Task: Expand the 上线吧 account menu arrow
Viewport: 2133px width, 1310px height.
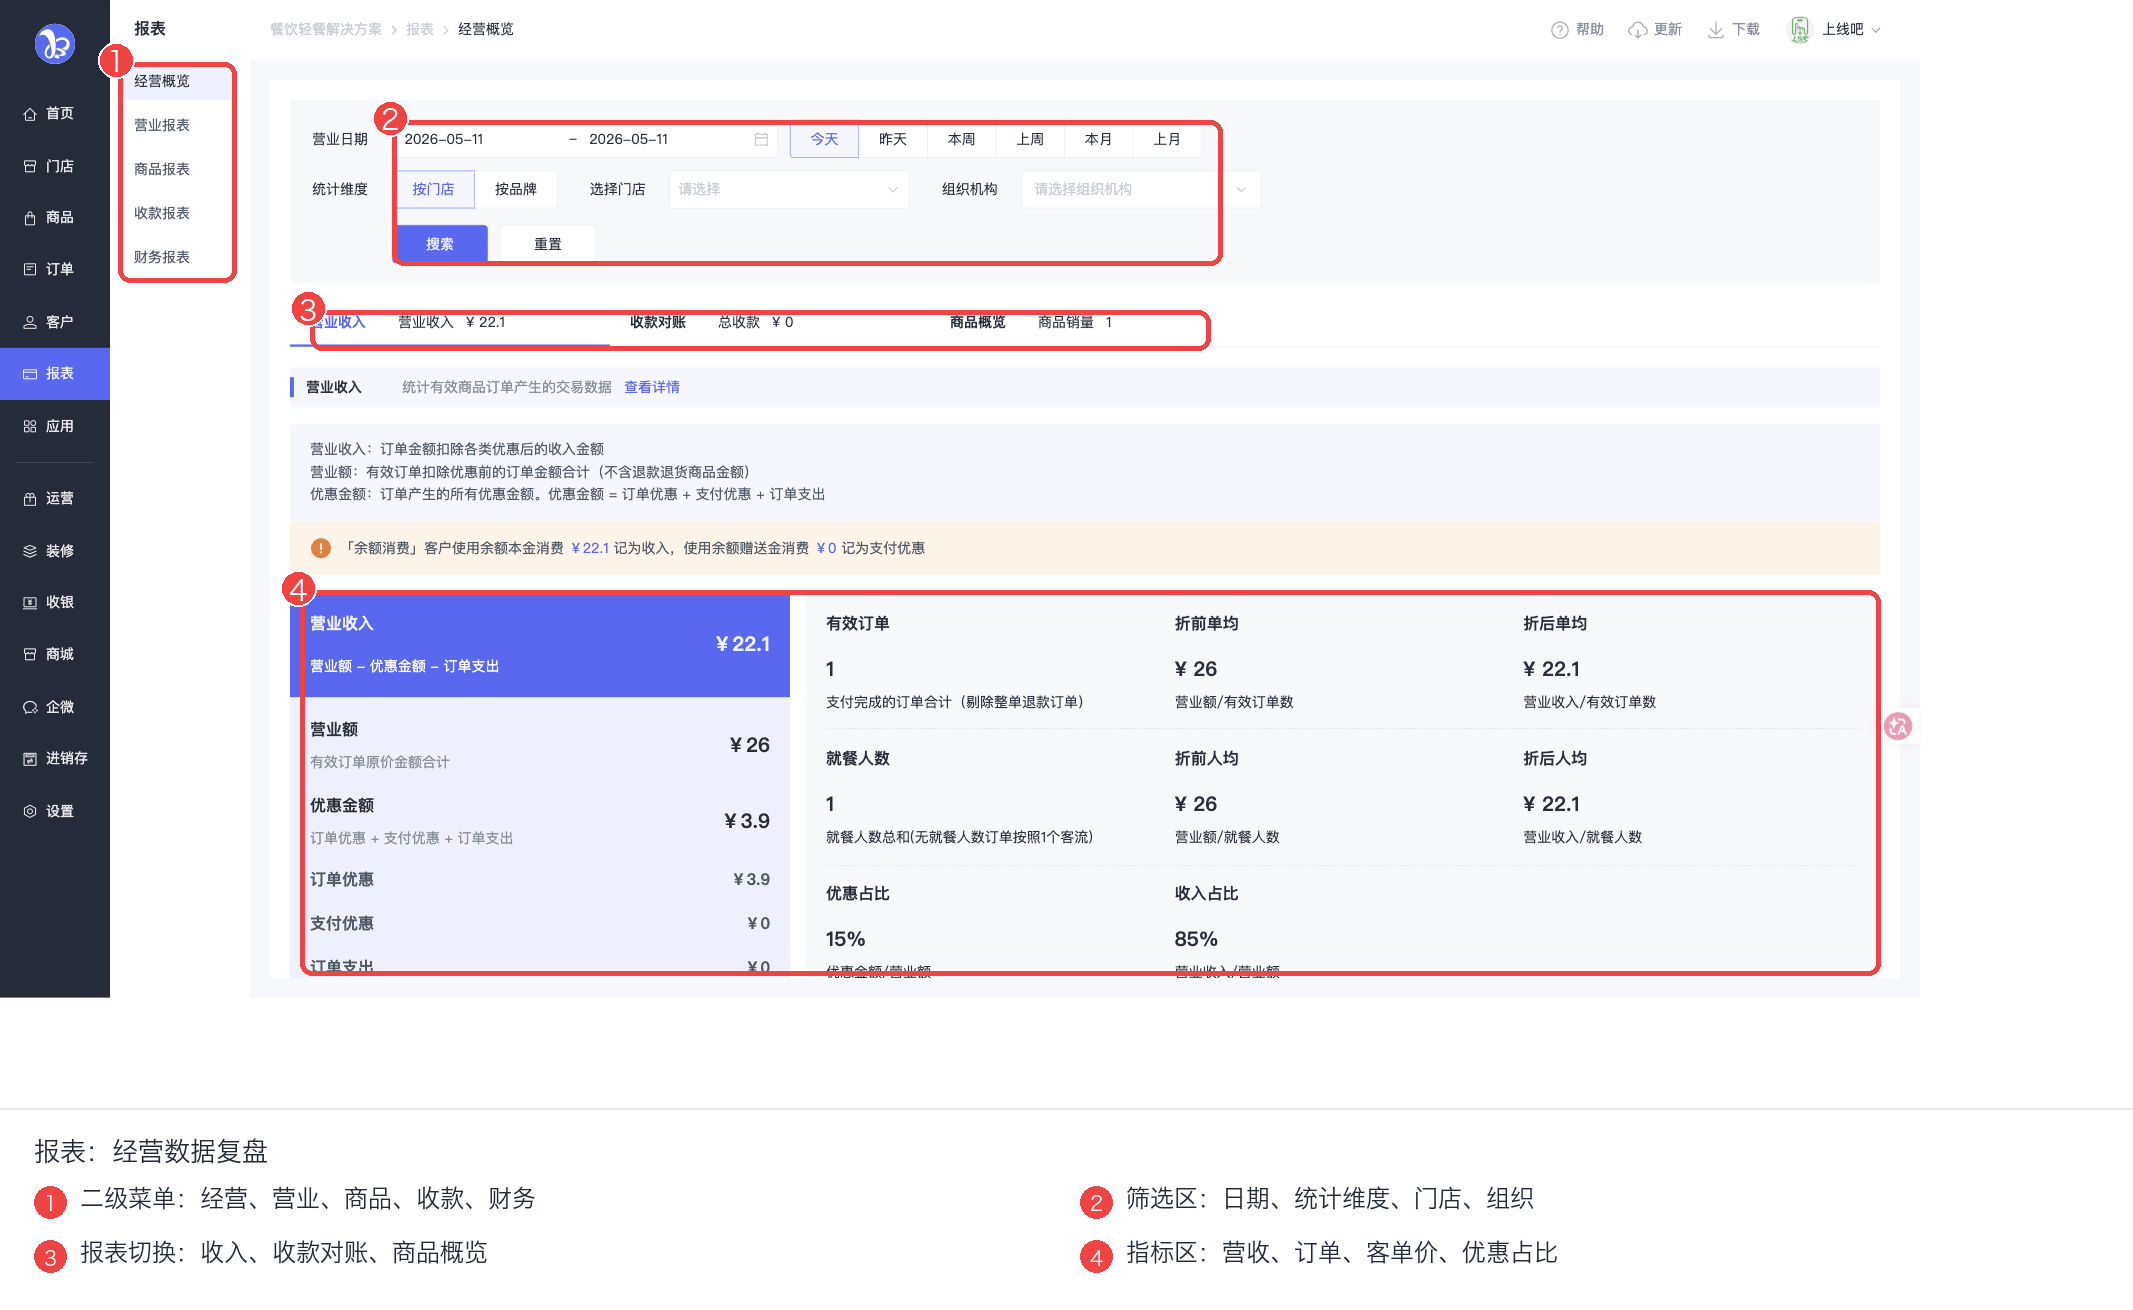Action: 1876,30
